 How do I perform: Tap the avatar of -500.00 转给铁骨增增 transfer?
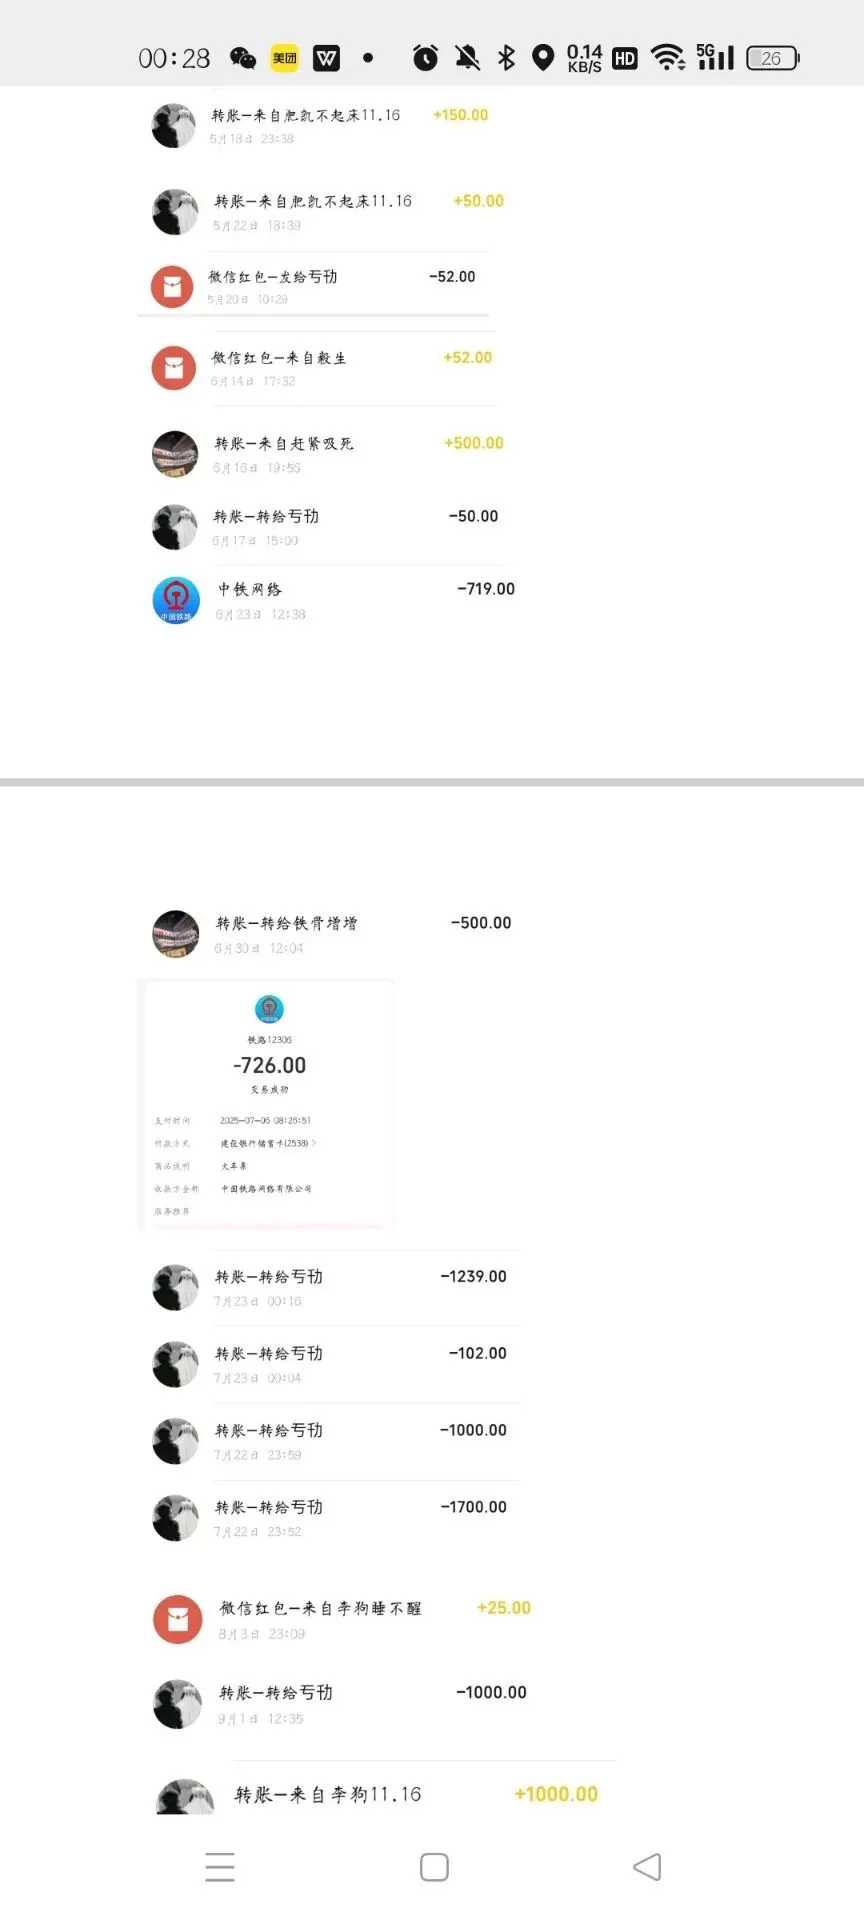(175, 934)
